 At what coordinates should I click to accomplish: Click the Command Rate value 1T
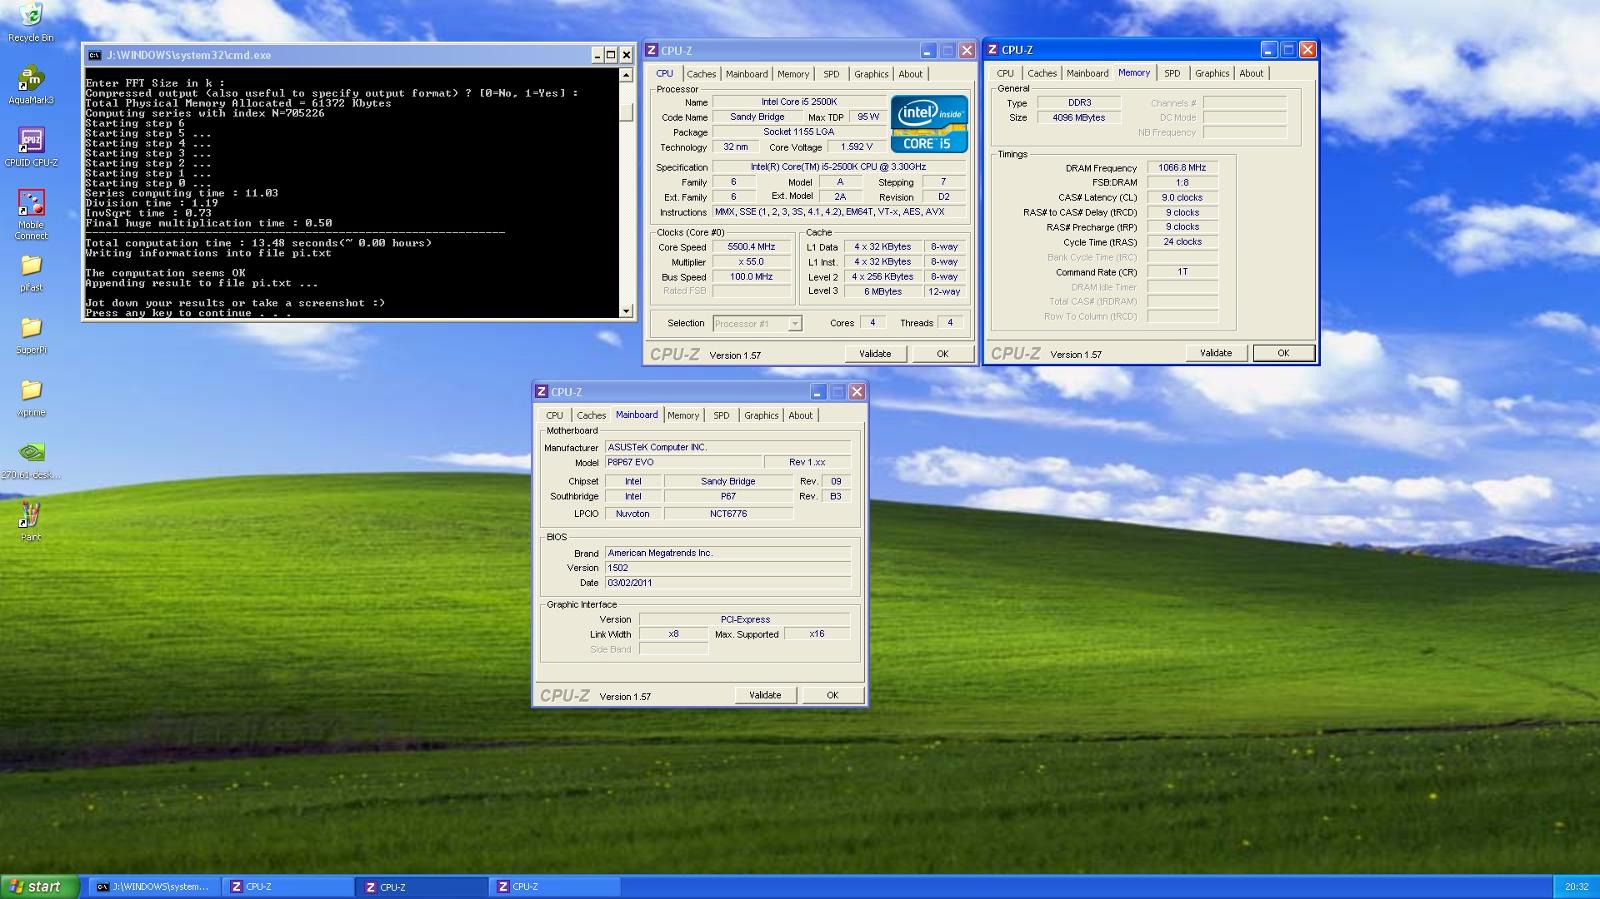click(x=1182, y=272)
